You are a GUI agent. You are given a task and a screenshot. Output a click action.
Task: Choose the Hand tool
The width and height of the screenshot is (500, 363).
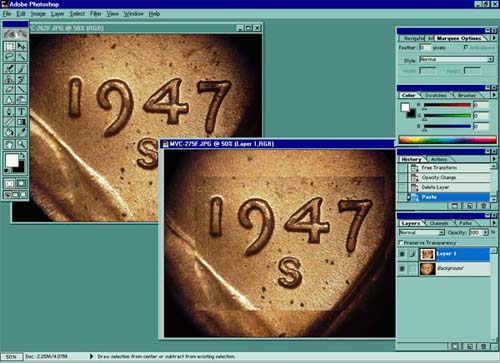pos(9,144)
